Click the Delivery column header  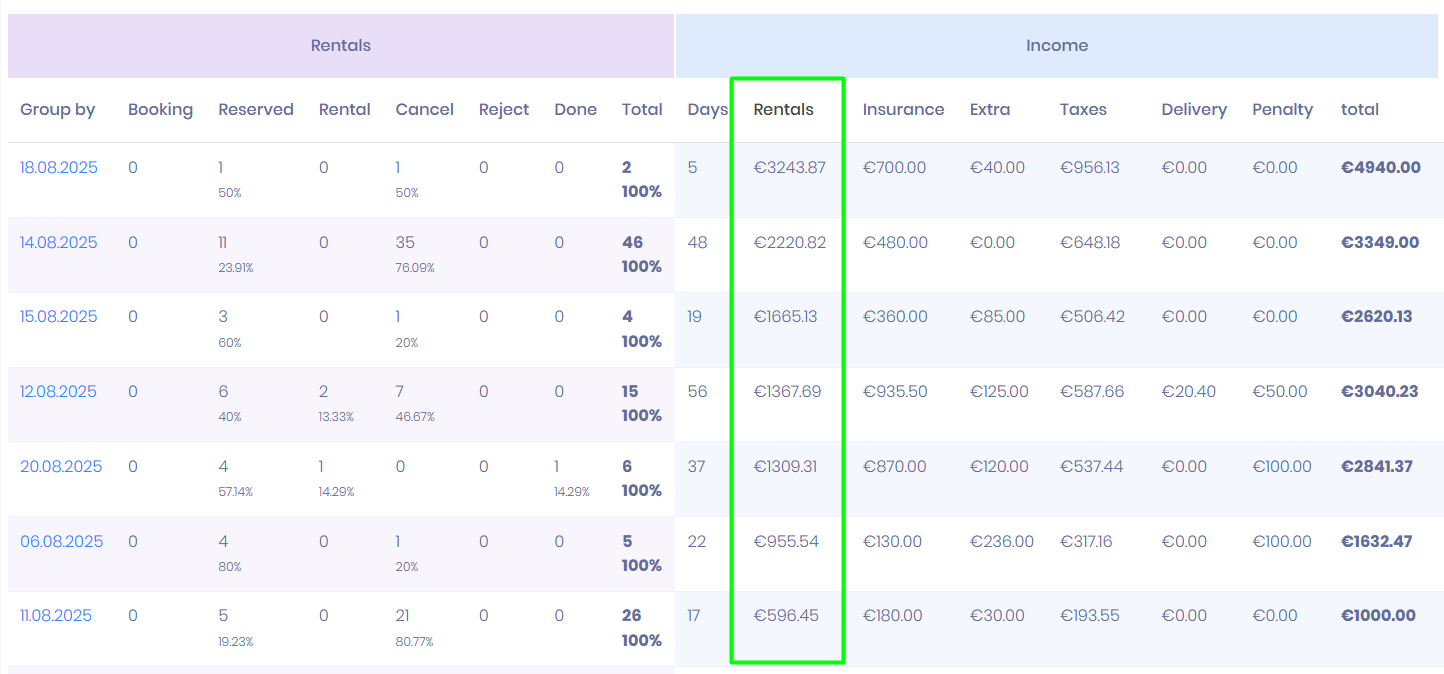[x=1194, y=110]
